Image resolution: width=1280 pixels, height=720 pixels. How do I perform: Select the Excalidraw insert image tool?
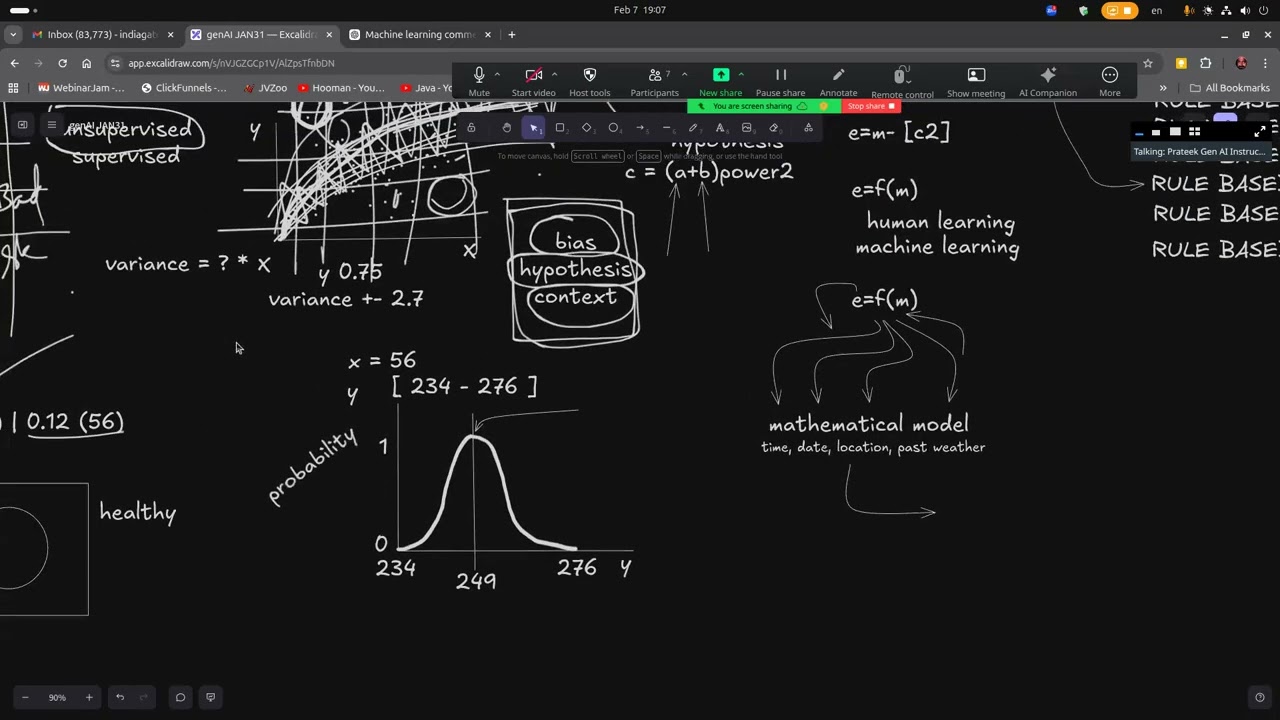coord(747,128)
